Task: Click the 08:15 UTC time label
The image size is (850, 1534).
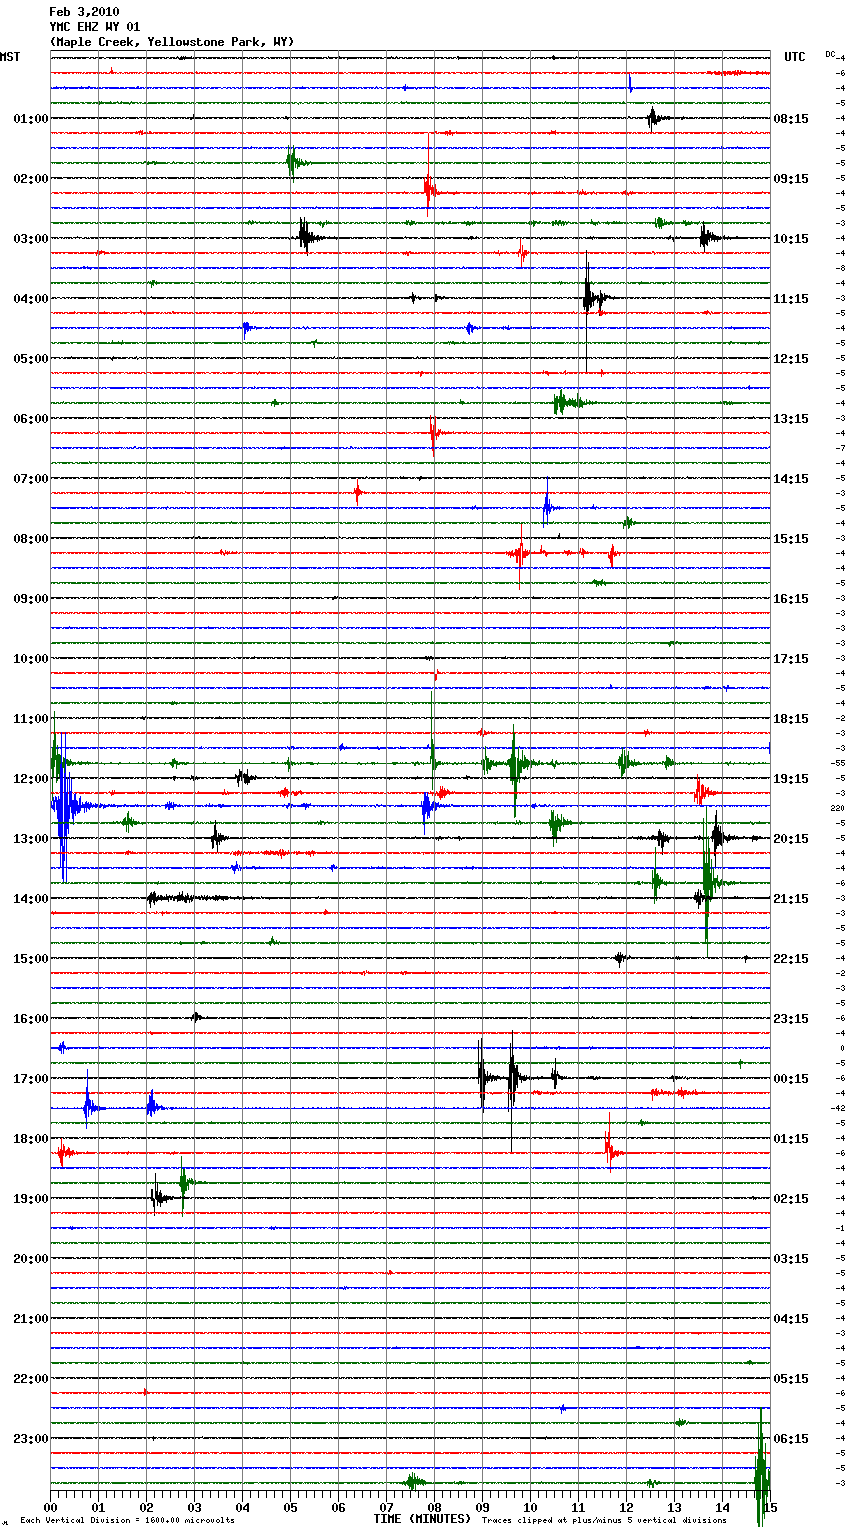Action: pyautogui.click(x=791, y=119)
